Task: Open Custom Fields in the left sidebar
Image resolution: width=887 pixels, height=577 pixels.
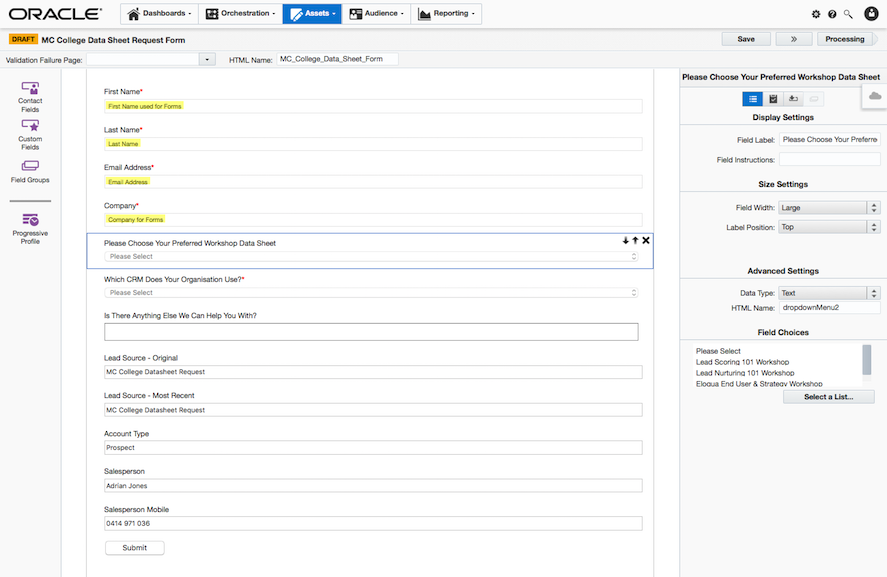Action: tap(30, 133)
